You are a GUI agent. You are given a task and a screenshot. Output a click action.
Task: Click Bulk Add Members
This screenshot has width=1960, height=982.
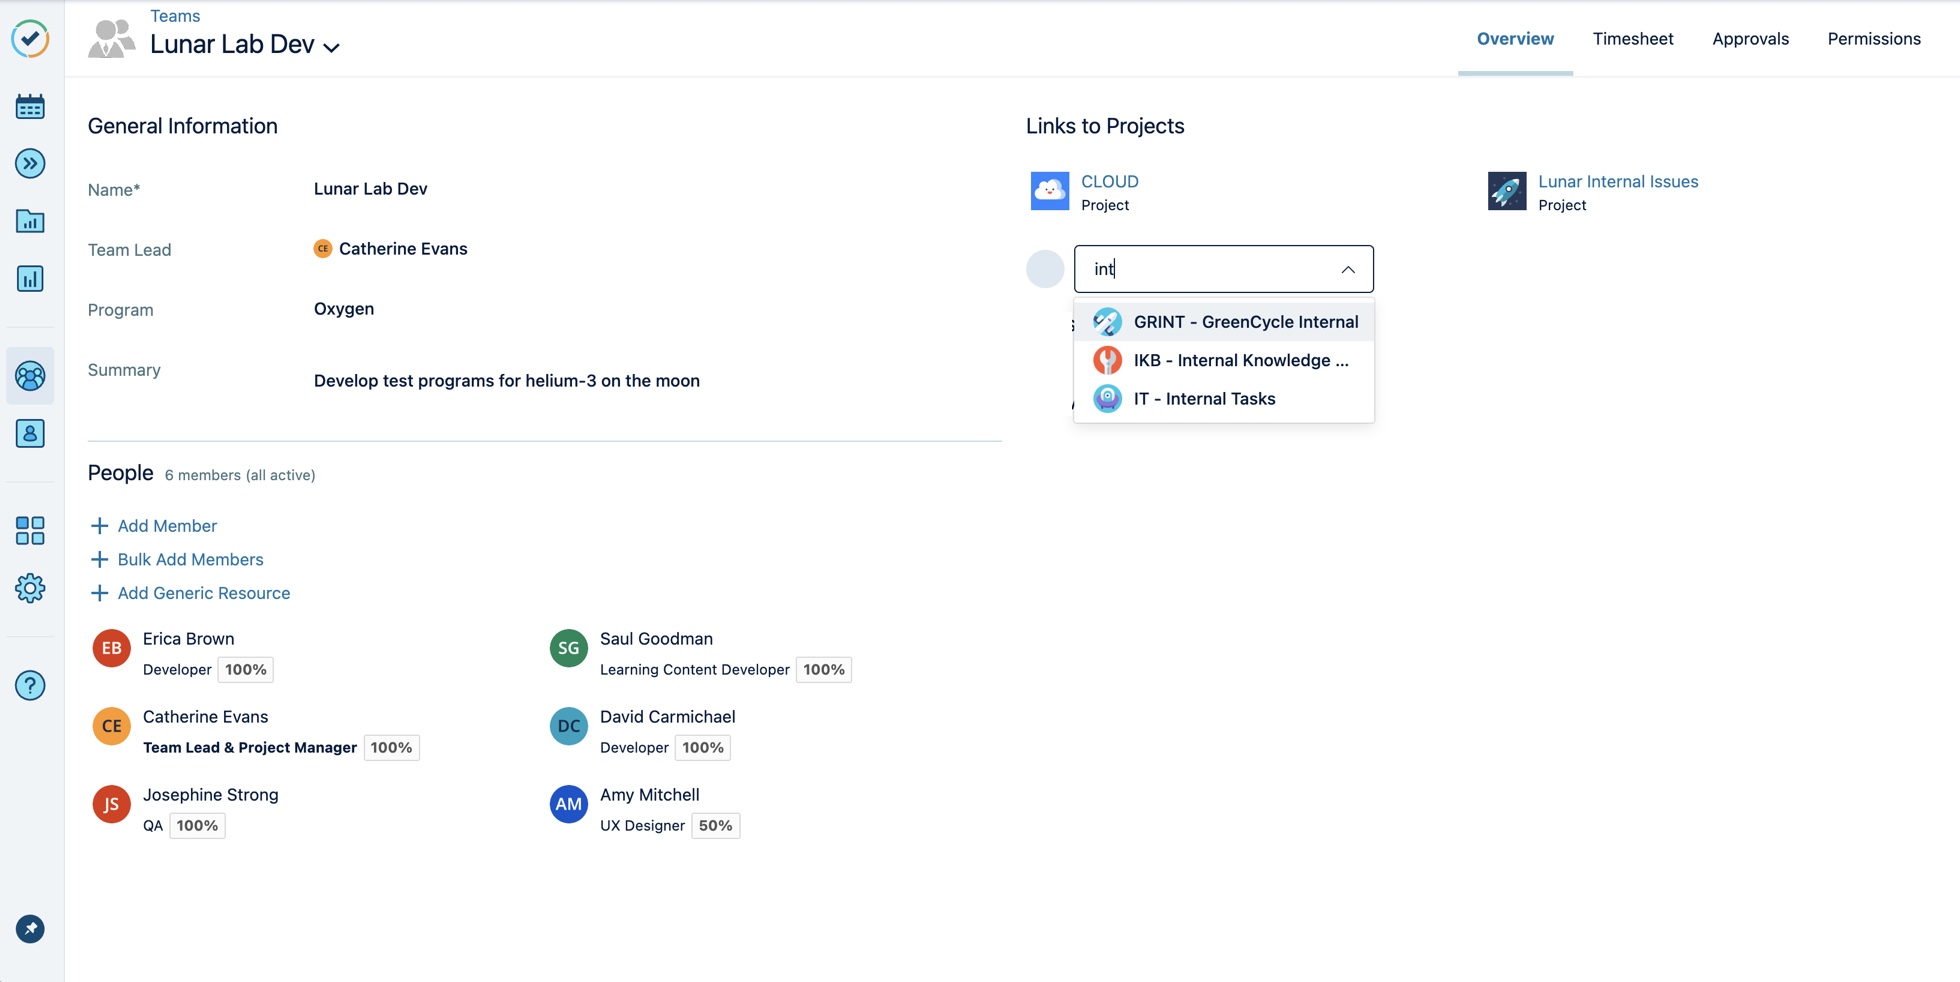(190, 560)
